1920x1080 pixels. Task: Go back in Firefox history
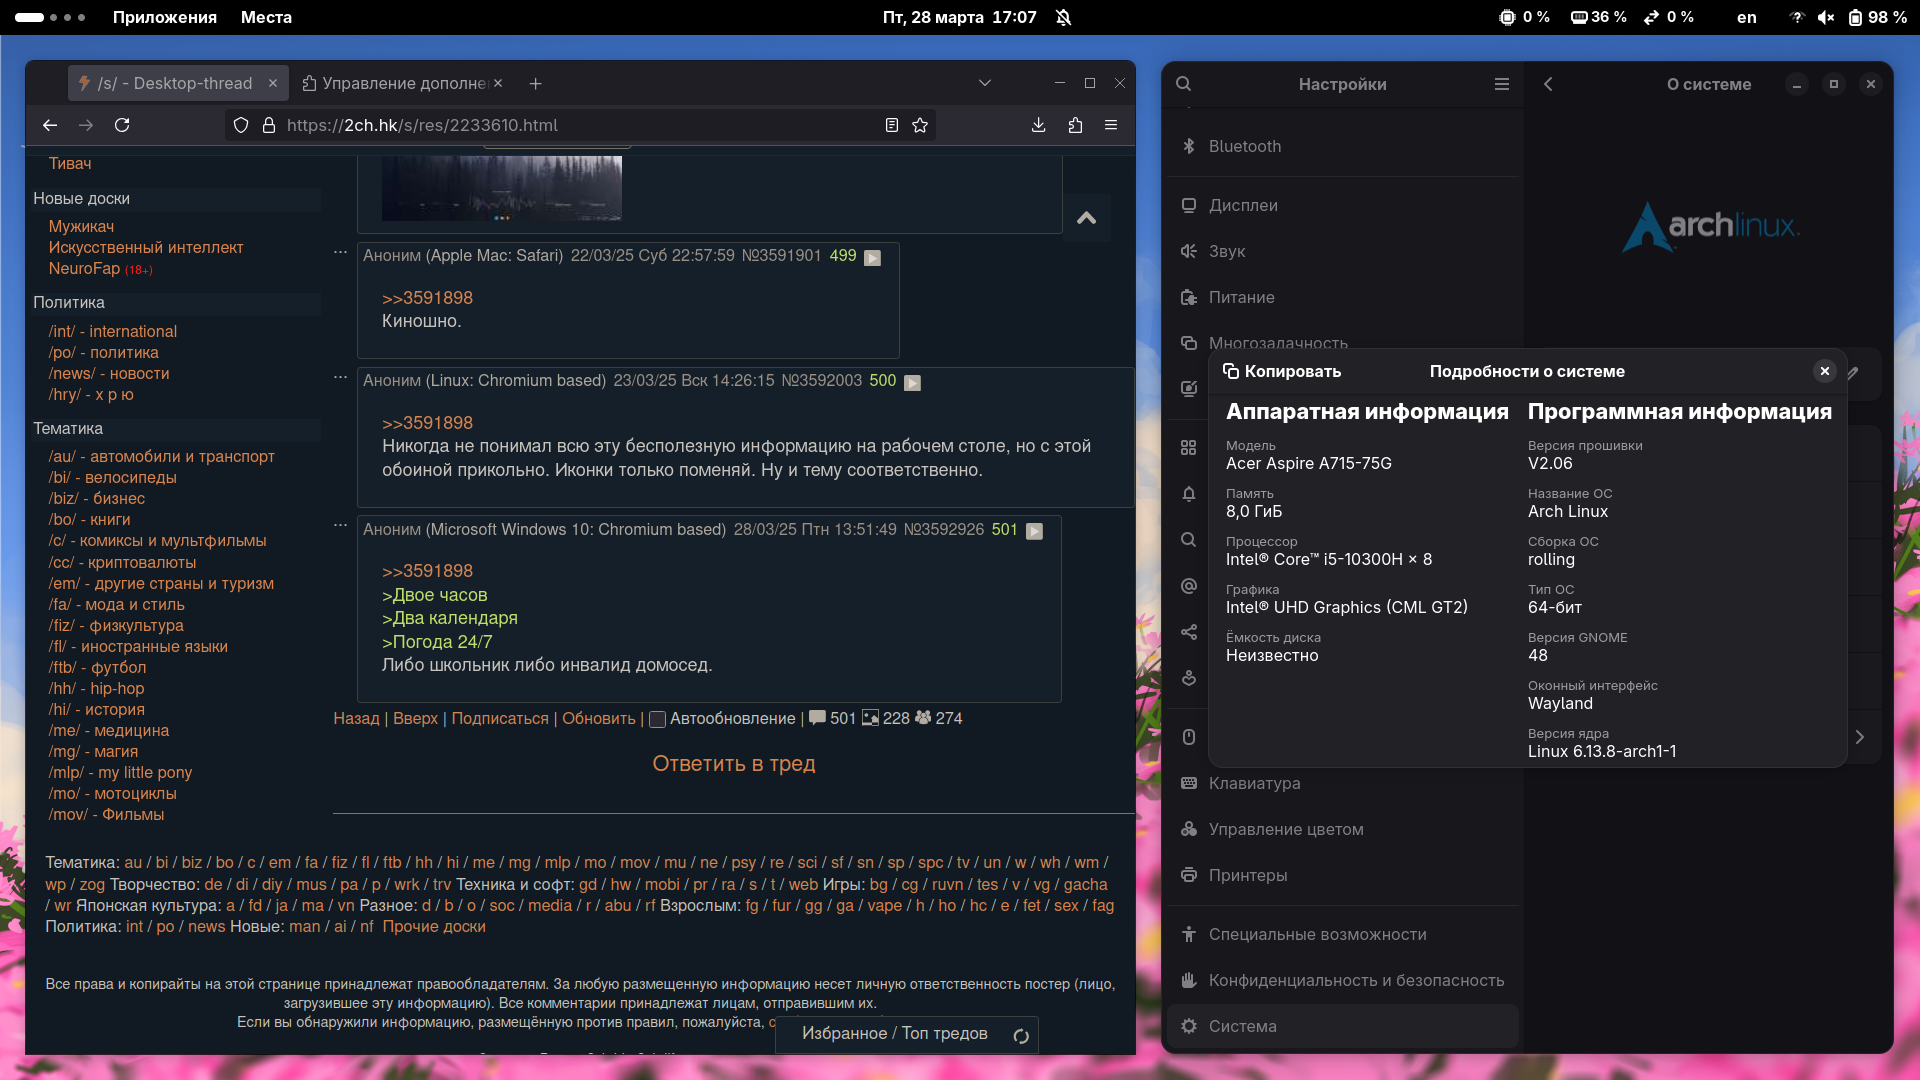[x=50, y=125]
